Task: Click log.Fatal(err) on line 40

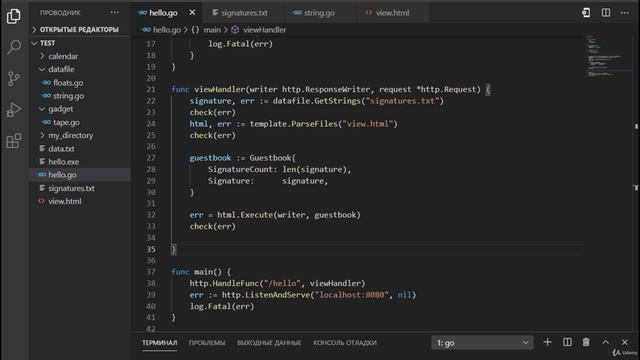Action: click(x=222, y=306)
